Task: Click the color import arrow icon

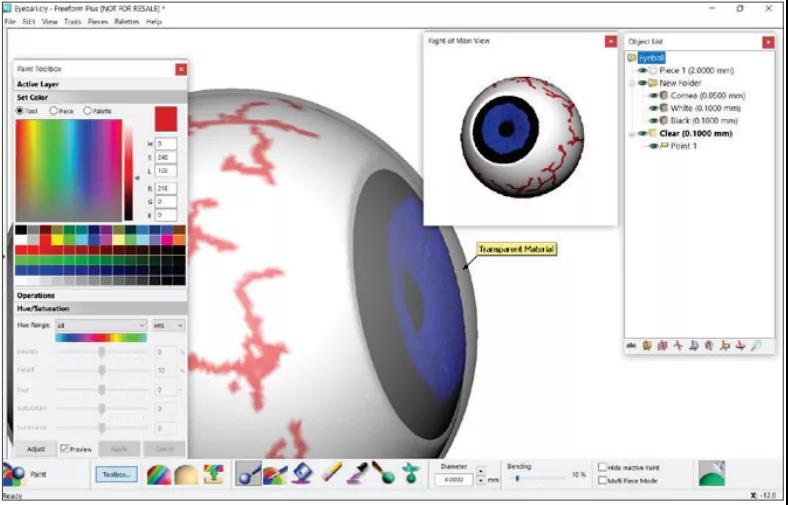Action: (x=213, y=474)
